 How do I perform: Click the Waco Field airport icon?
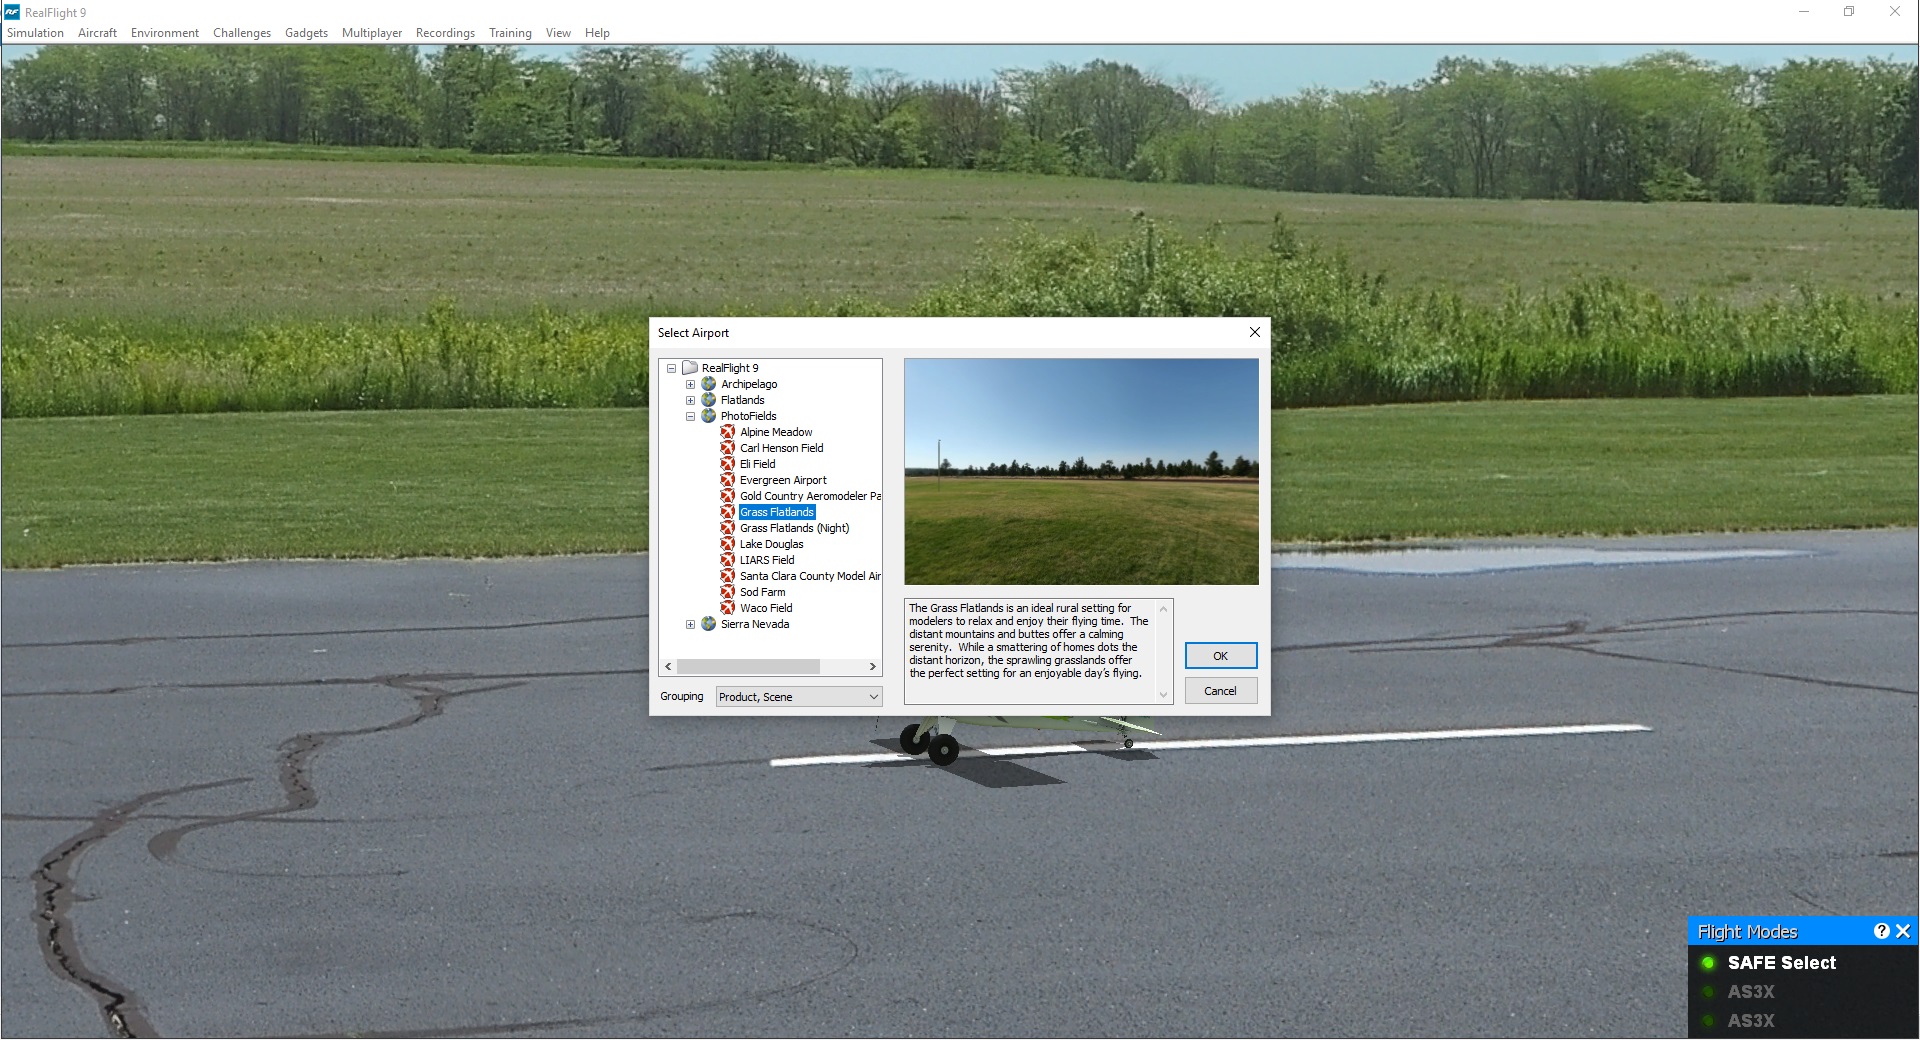click(x=727, y=608)
